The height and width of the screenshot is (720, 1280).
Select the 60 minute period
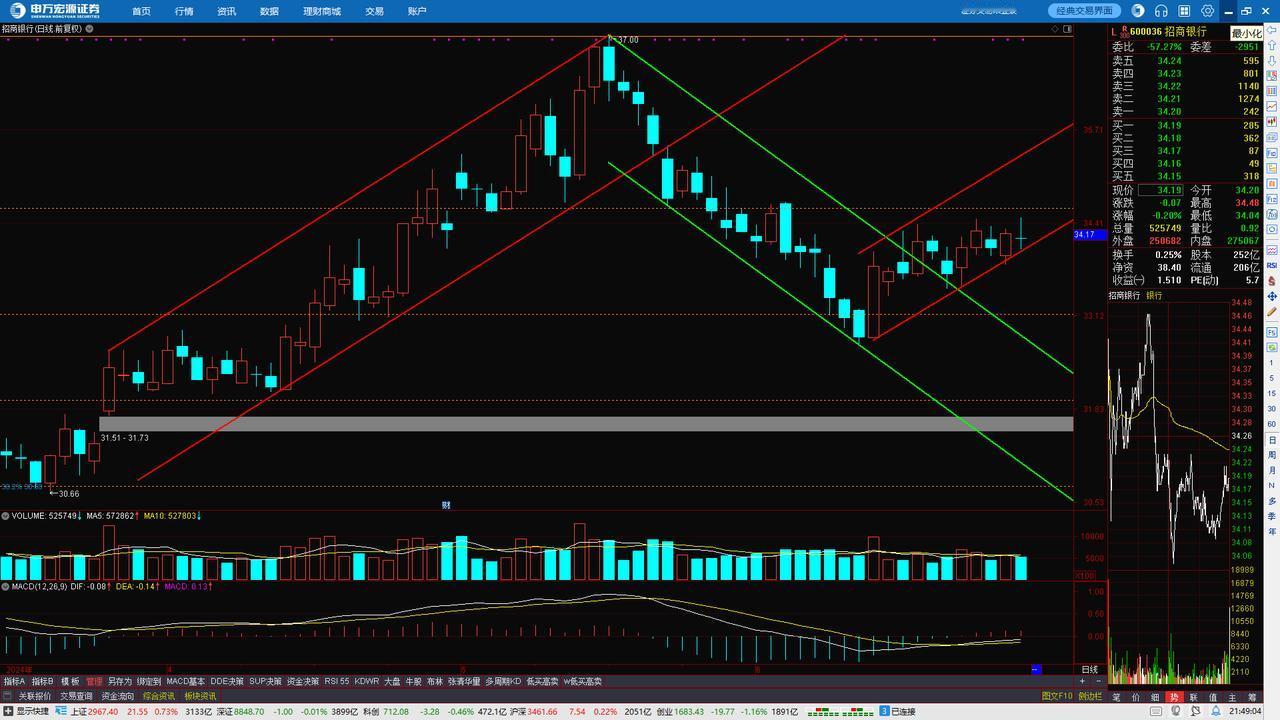tap(1272, 423)
